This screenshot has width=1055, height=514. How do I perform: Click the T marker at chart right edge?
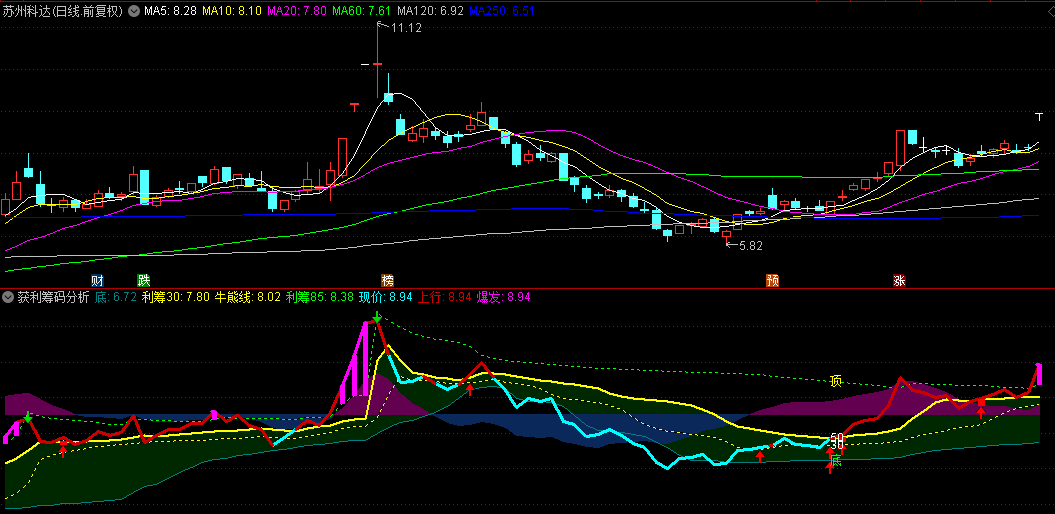(x=1040, y=116)
